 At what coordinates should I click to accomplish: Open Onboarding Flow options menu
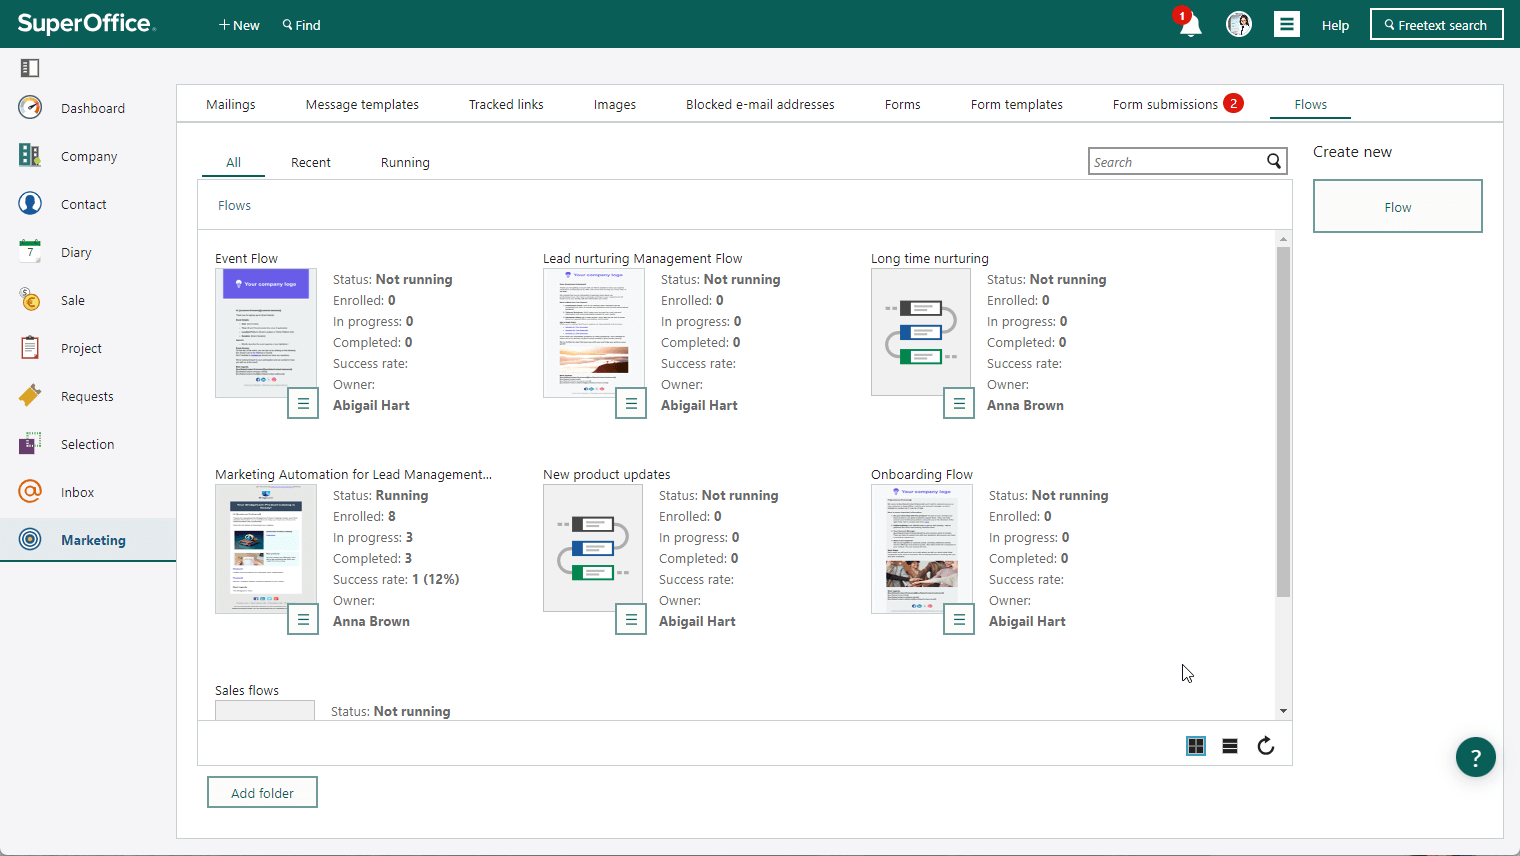click(x=959, y=620)
